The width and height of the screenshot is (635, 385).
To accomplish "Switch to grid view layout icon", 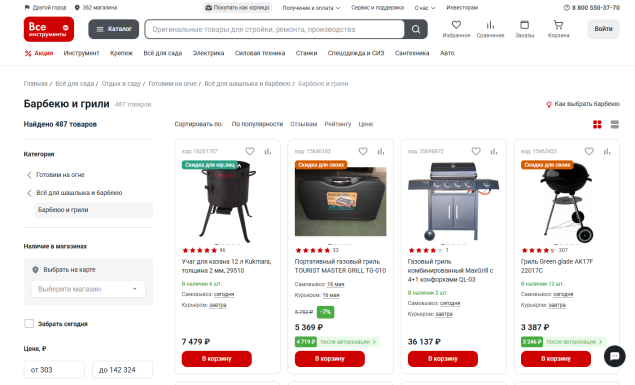I will pos(597,125).
